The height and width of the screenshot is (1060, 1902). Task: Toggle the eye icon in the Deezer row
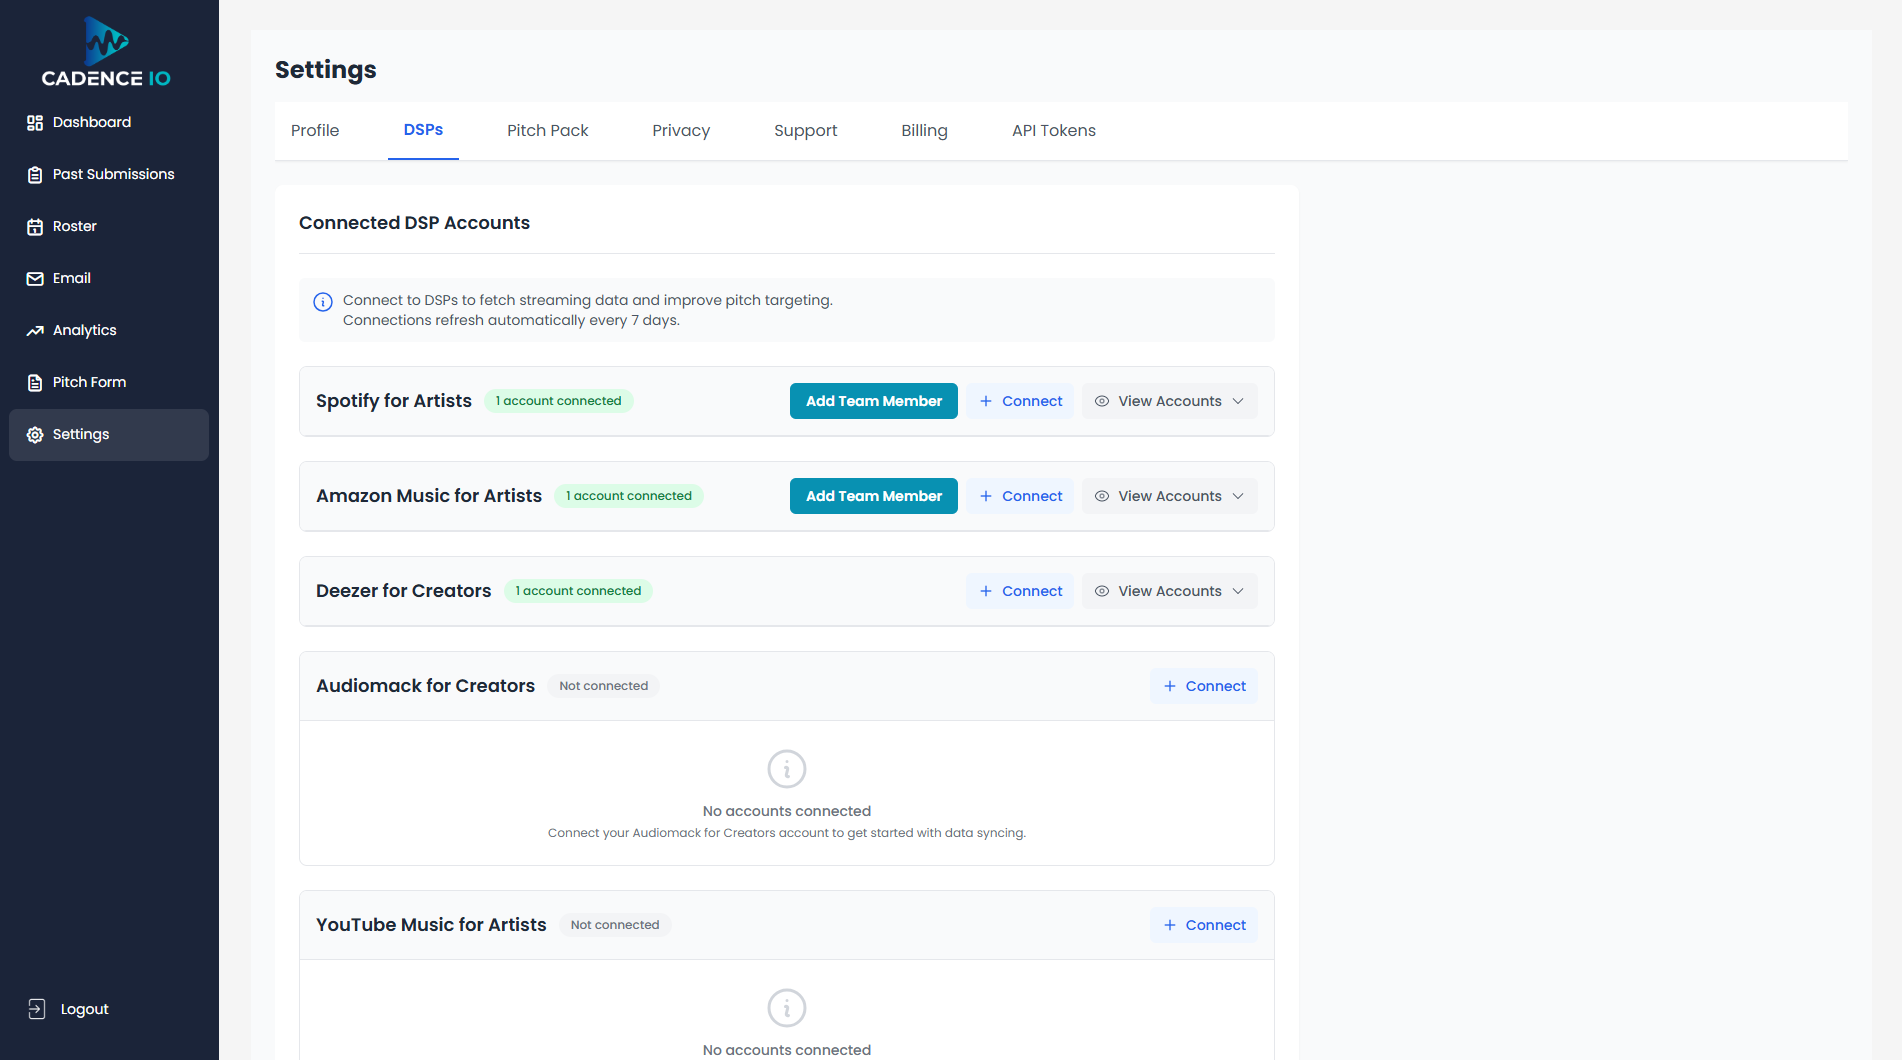click(x=1102, y=591)
